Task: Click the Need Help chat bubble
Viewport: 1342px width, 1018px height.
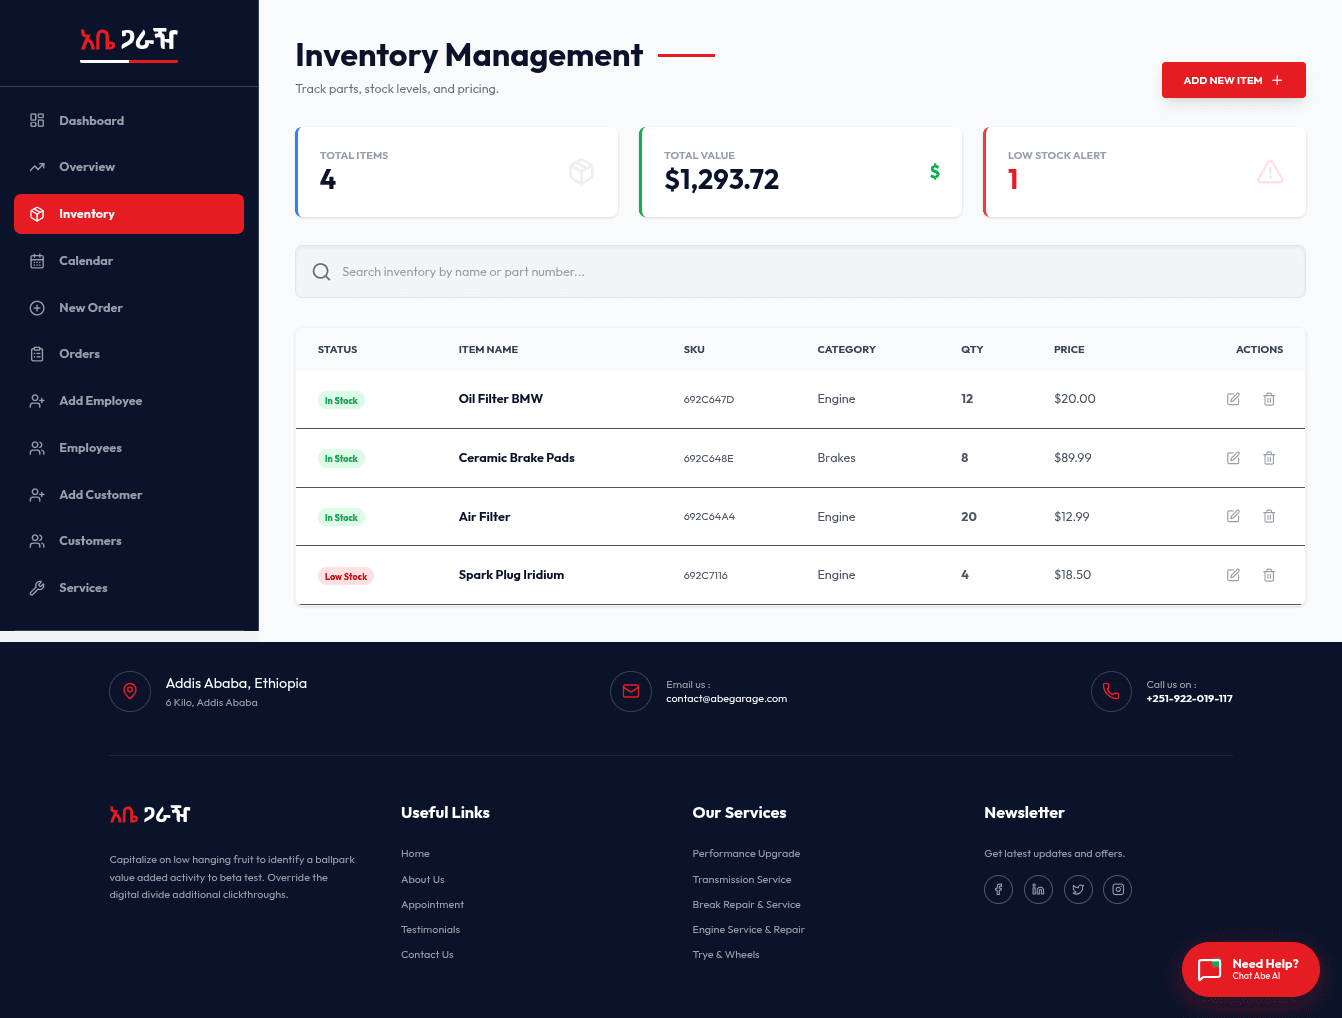Action: click(1250, 969)
